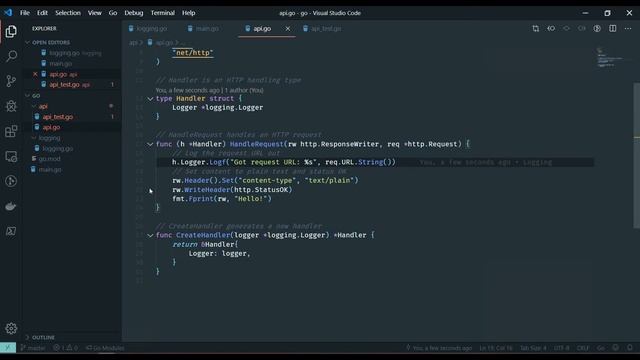Viewport: 640px width, 360px height.
Task: Click the feedback smiley icon in status bar
Action: pyautogui.click(x=616, y=348)
